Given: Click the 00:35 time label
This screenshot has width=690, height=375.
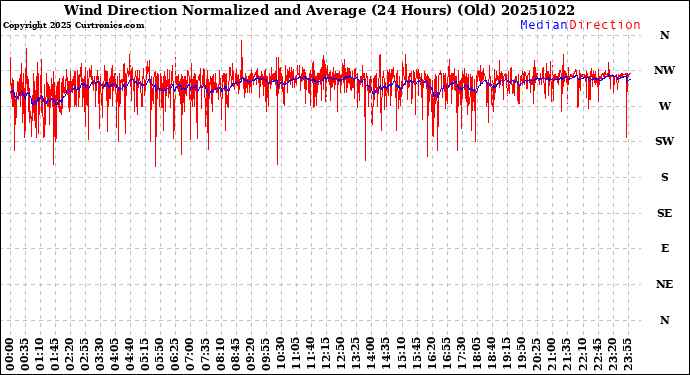Looking at the screenshot, I should tap(25, 354).
